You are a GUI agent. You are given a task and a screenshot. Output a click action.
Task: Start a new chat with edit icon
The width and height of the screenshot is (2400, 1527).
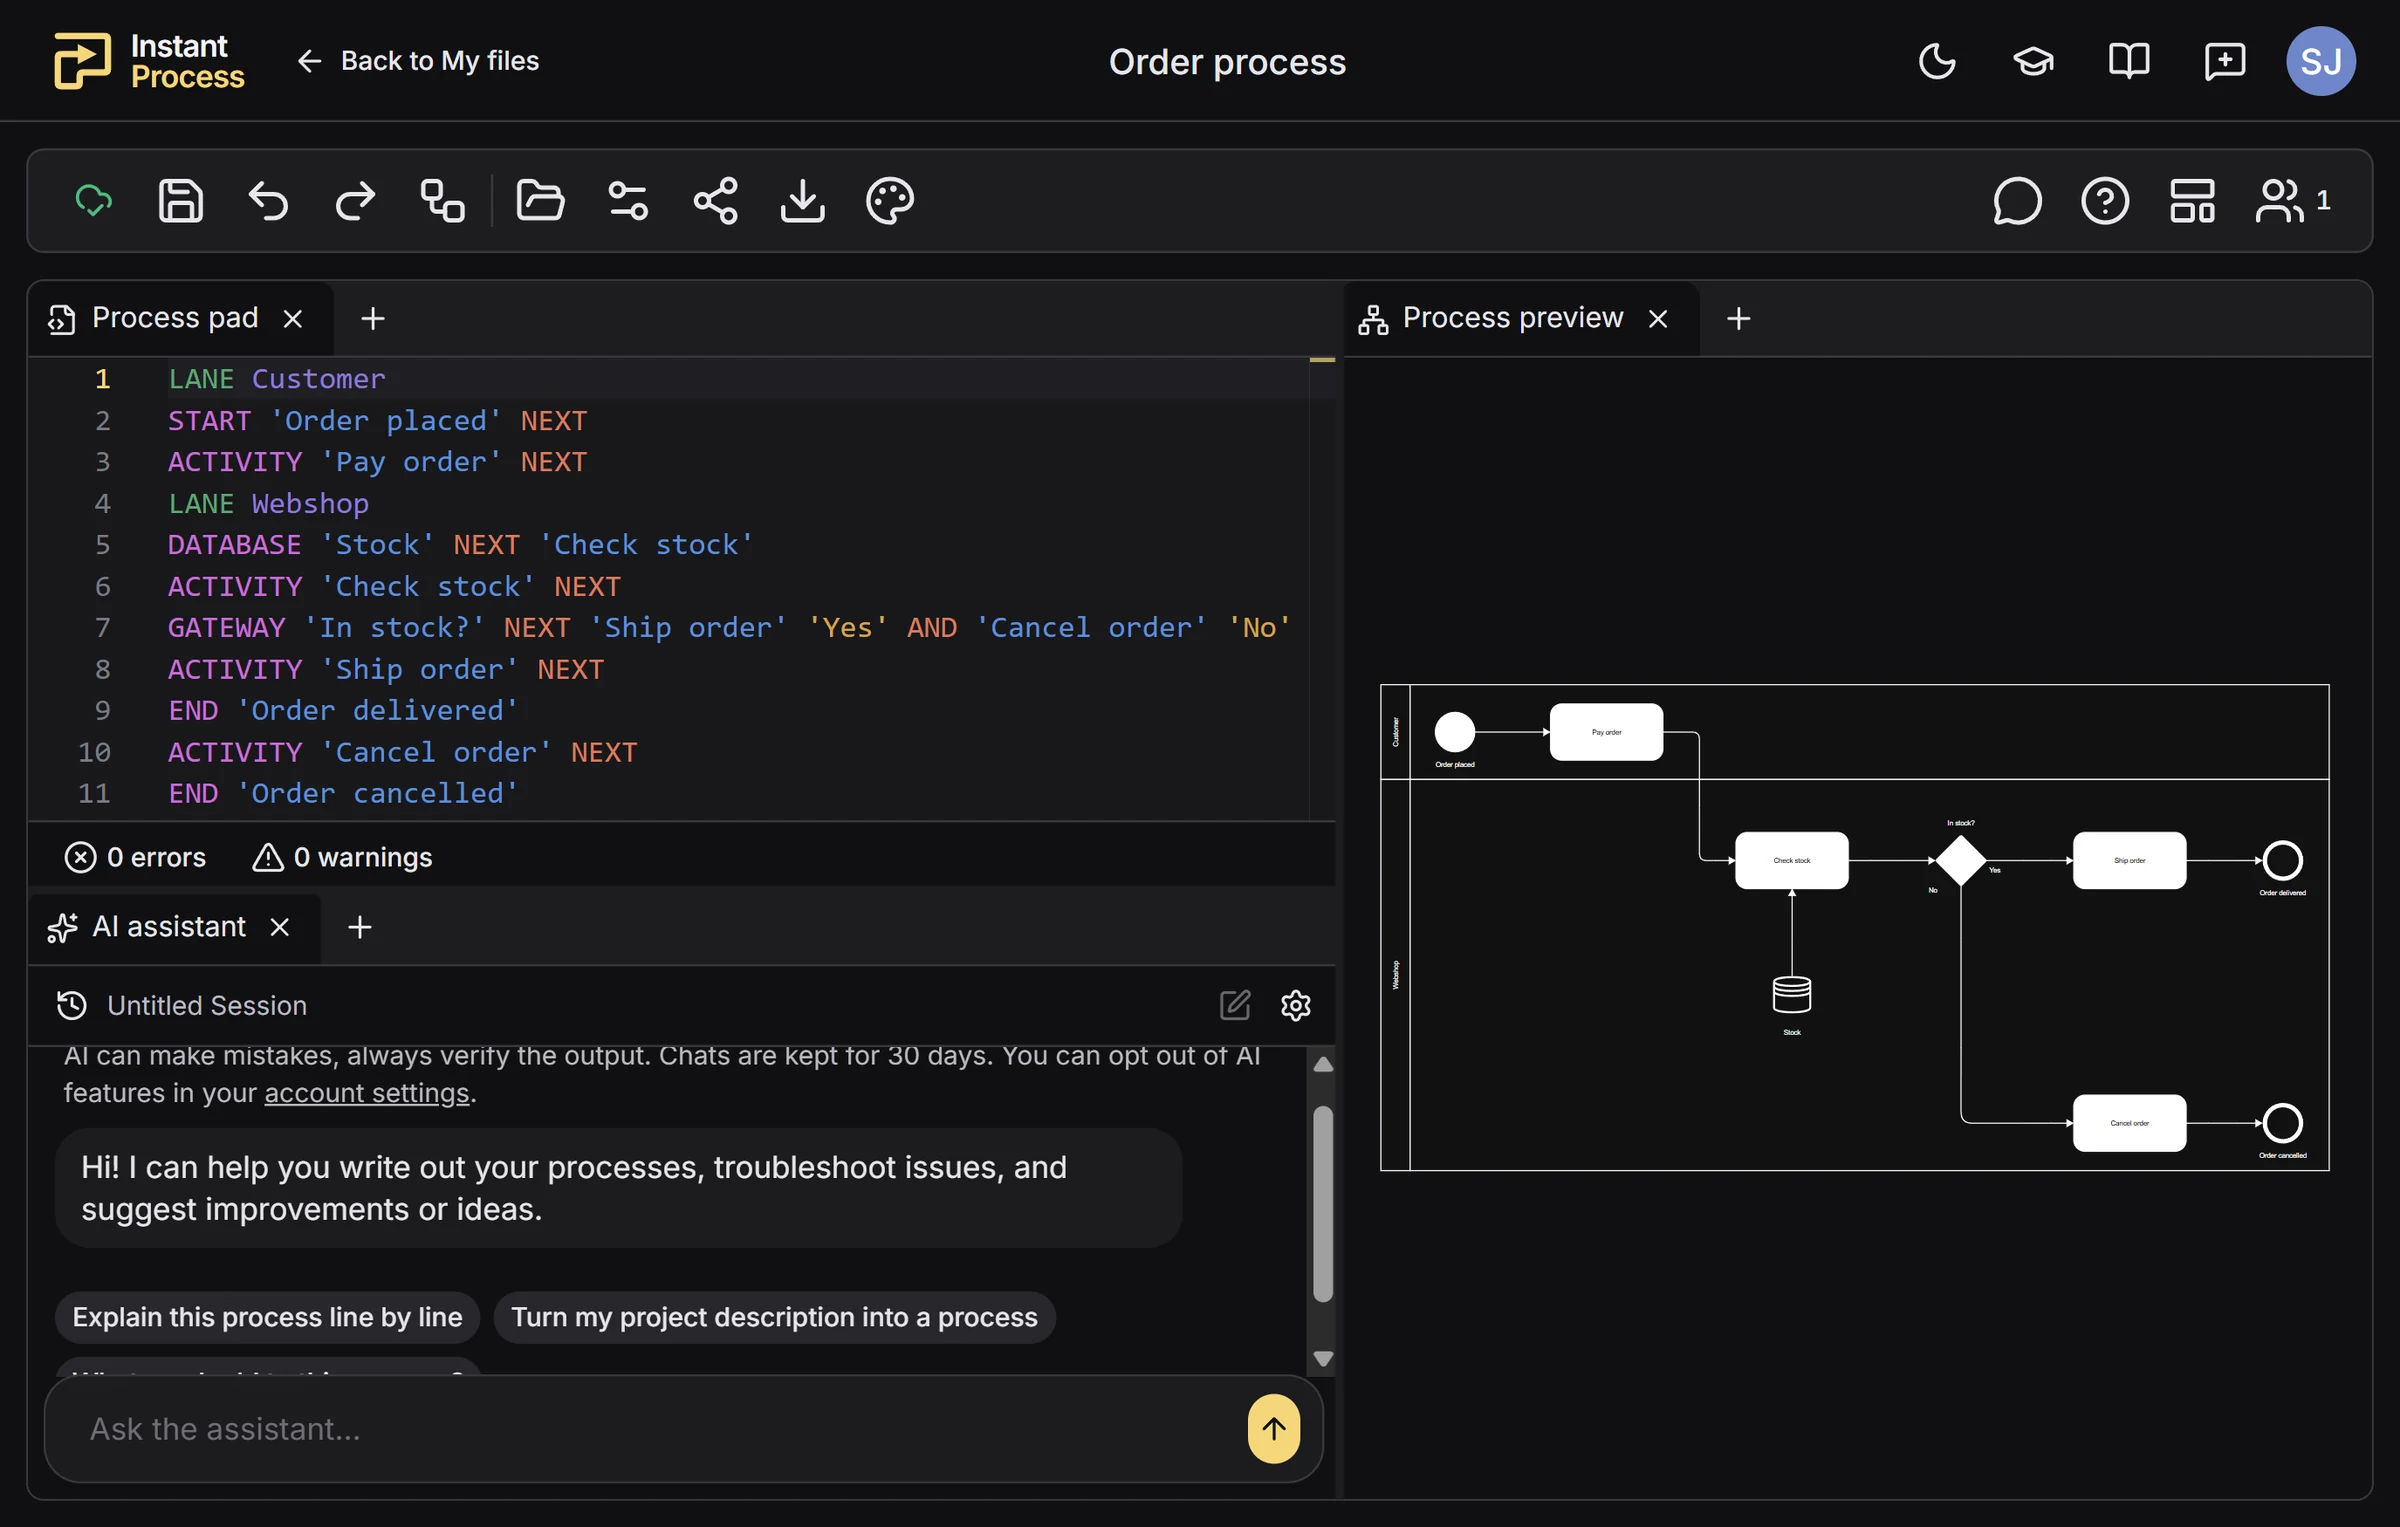[1235, 1005]
